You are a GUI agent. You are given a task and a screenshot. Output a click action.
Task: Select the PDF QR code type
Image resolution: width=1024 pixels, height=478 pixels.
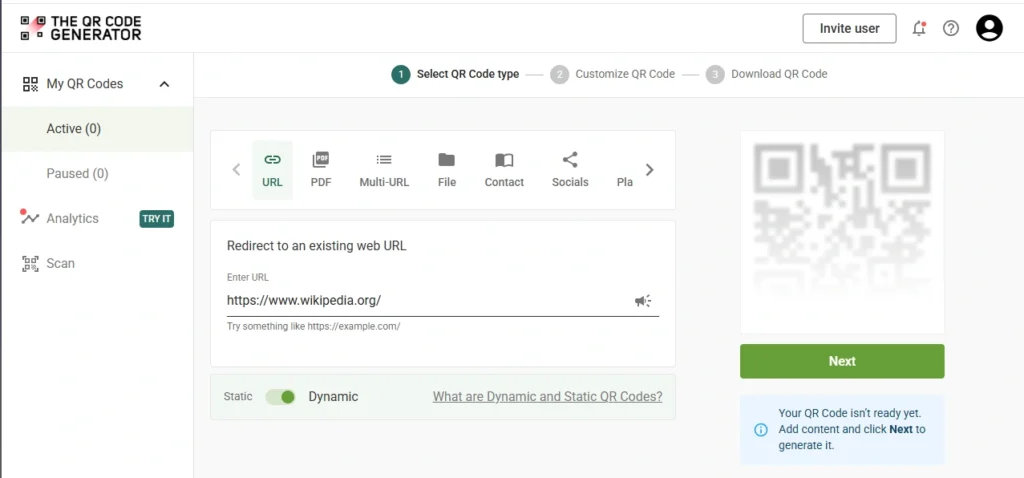click(321, 170)
